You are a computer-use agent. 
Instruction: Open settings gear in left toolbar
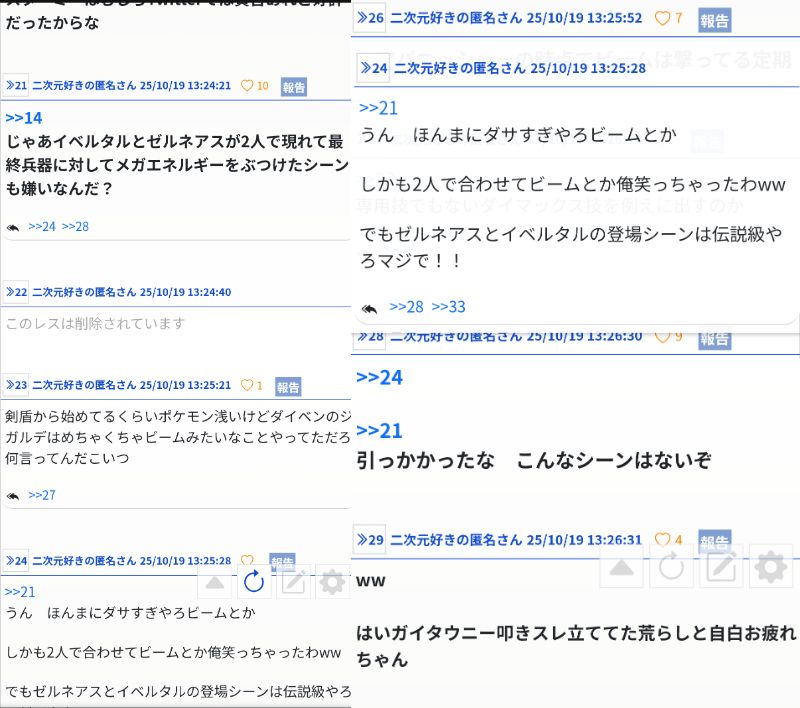pos(332,582)
